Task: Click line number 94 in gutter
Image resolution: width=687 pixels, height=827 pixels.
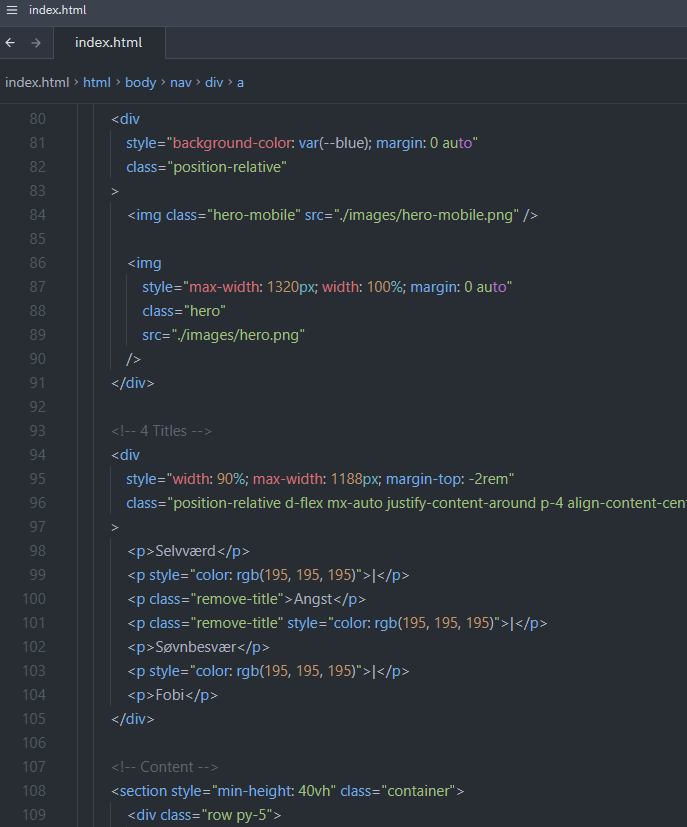Action: coord(37,455)
